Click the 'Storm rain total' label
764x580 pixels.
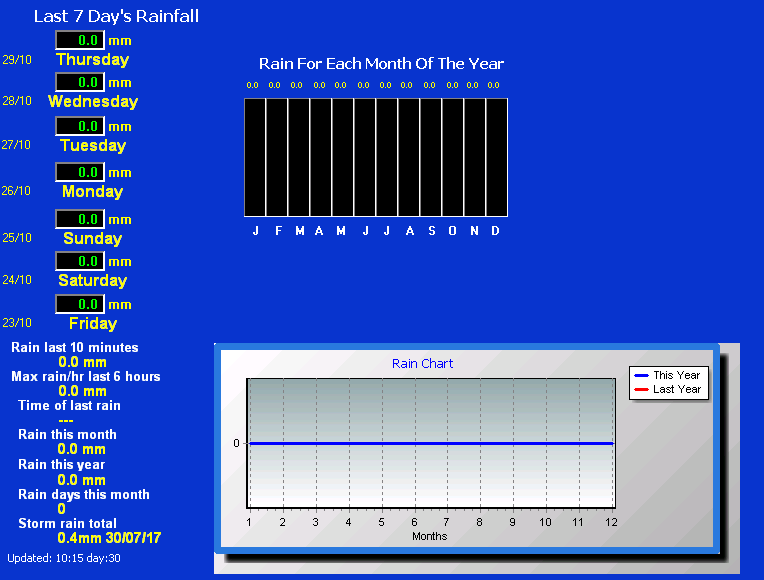67,523
